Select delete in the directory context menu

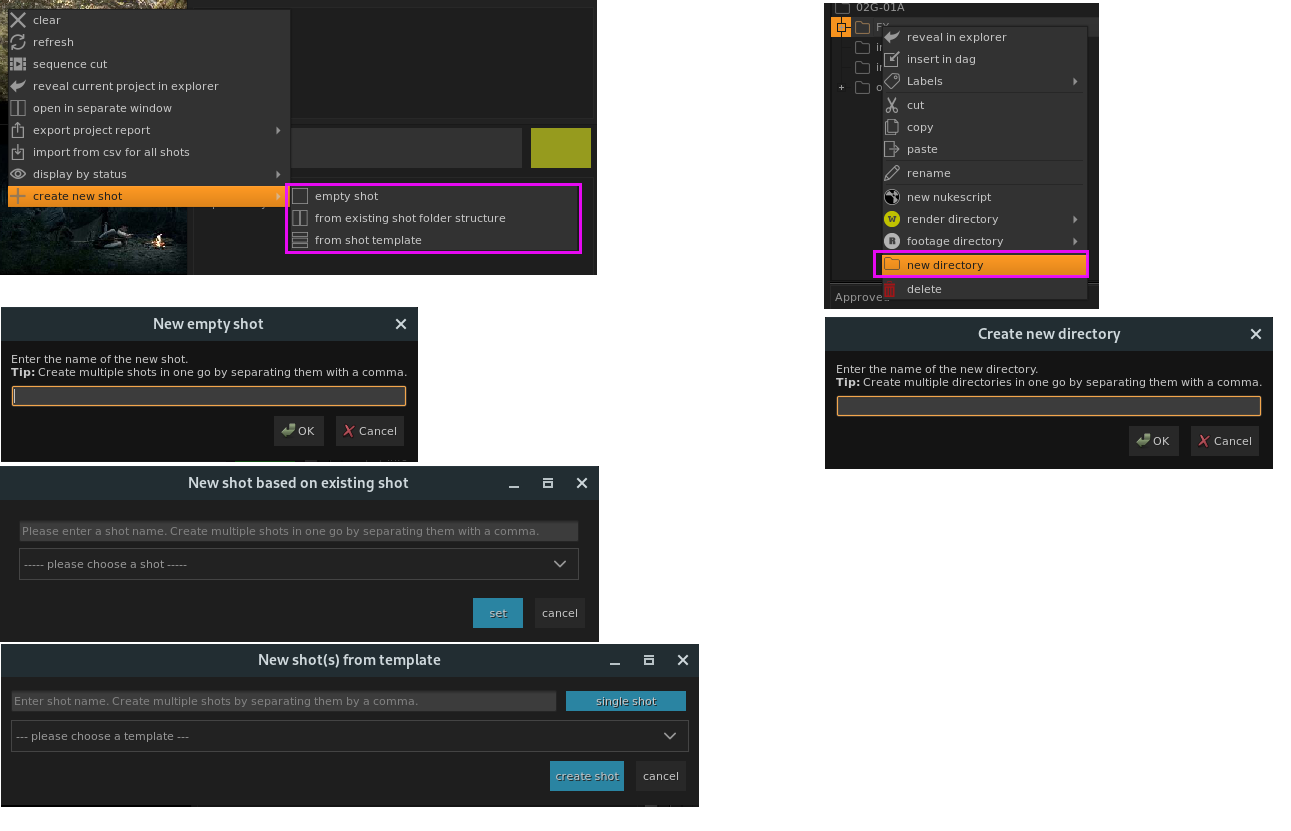(923, 289)
